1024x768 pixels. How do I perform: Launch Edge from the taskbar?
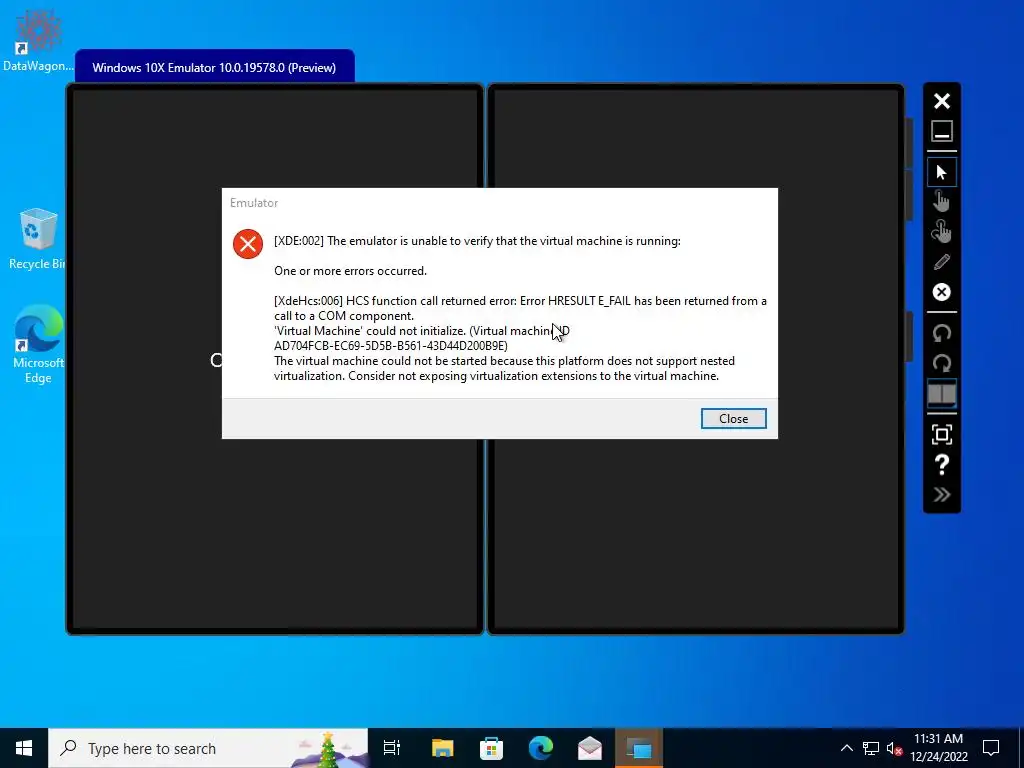[541, 748]
